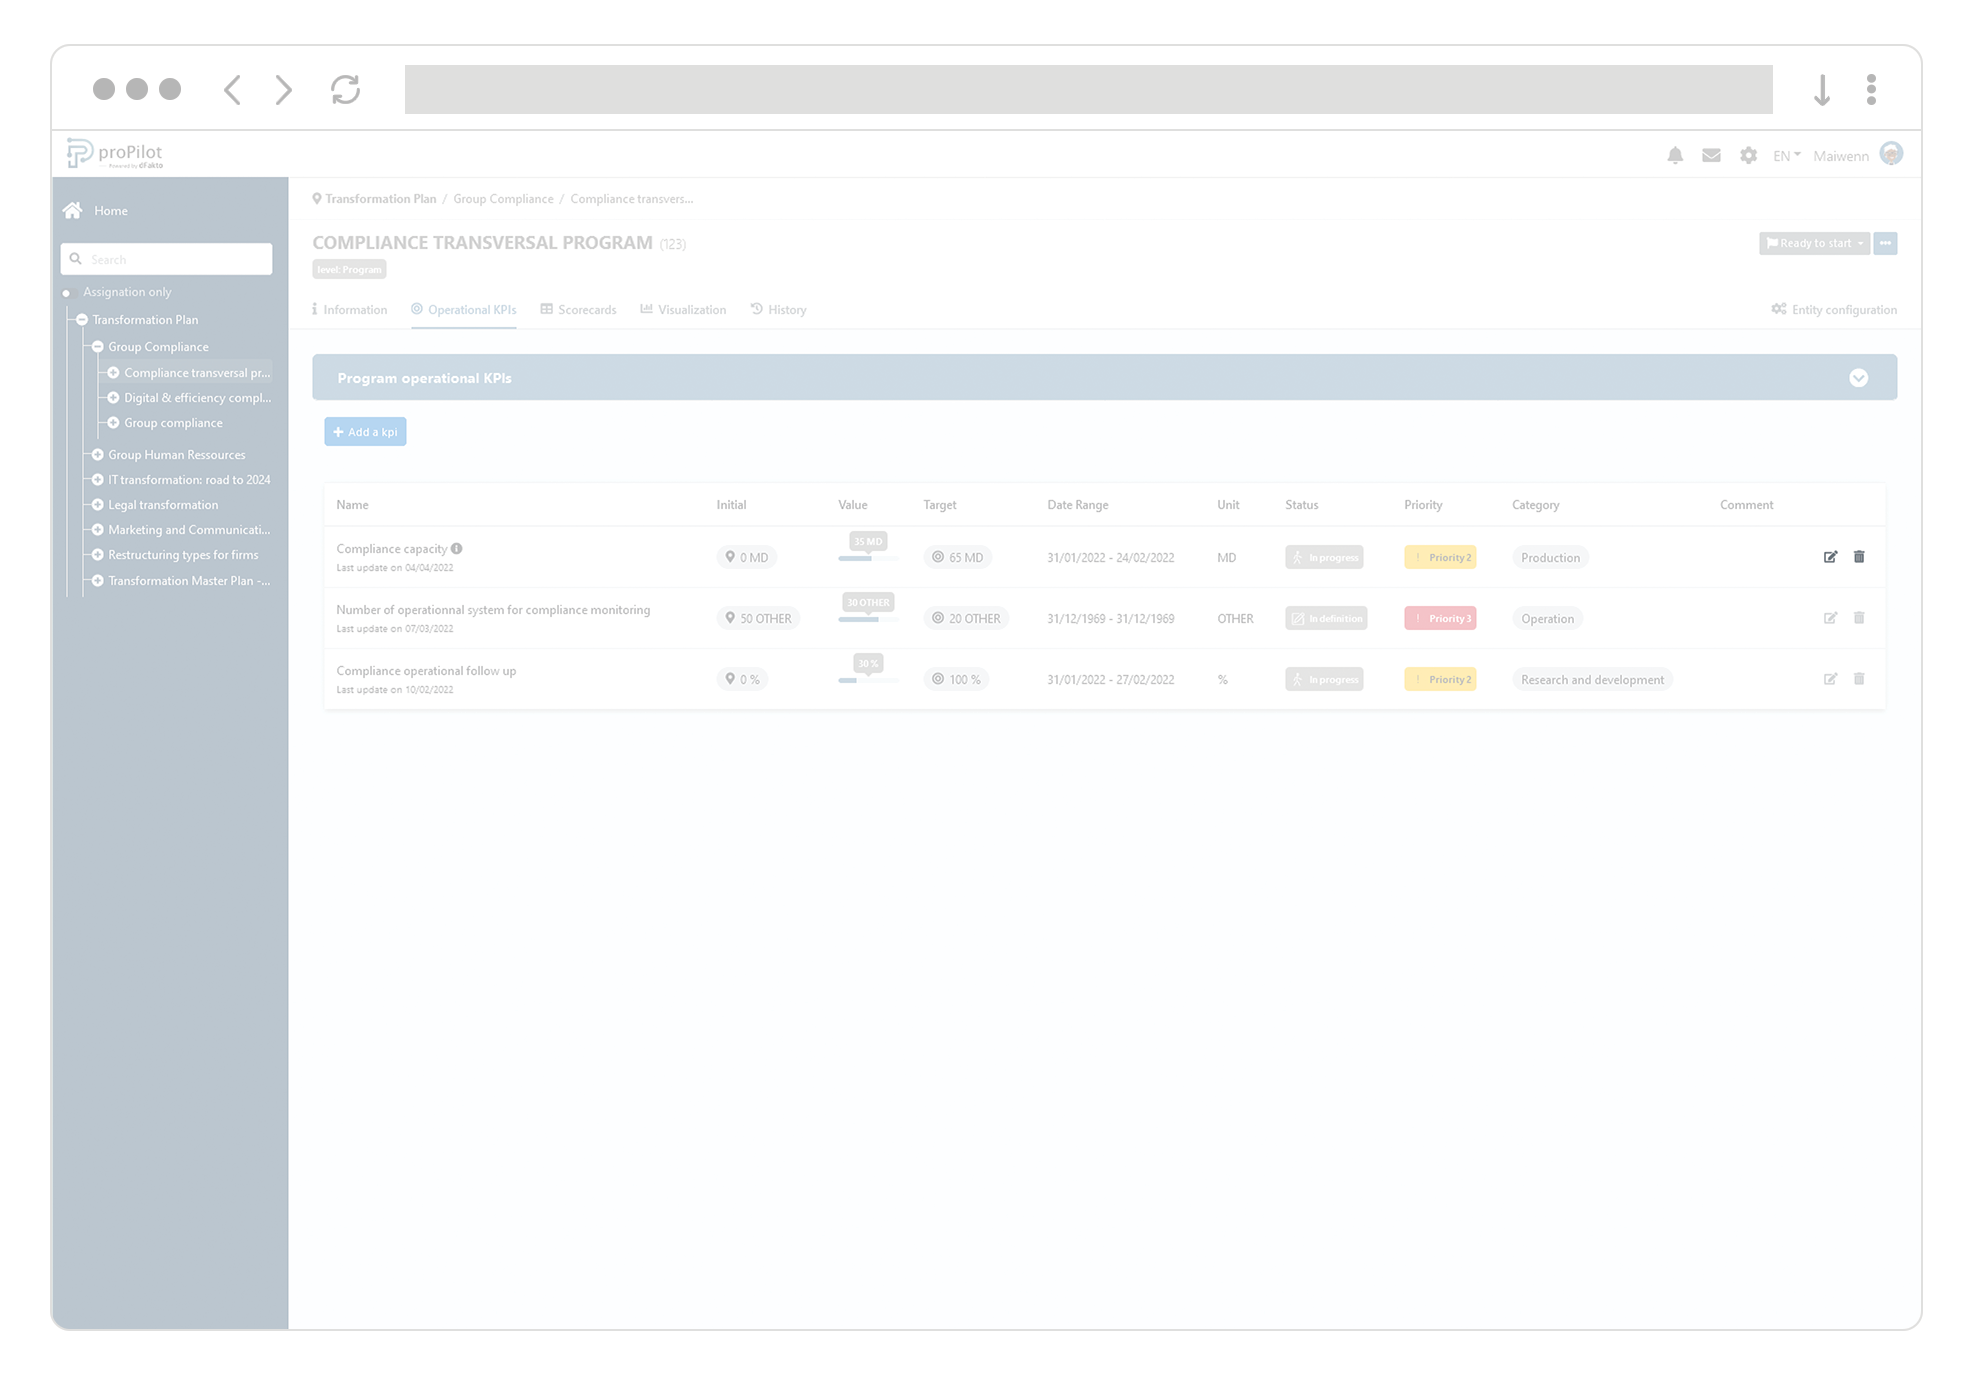Screen dimensions: 1973x1384
Task: Edit the Compliance capacity KPI row
Action: point(1830,557)
